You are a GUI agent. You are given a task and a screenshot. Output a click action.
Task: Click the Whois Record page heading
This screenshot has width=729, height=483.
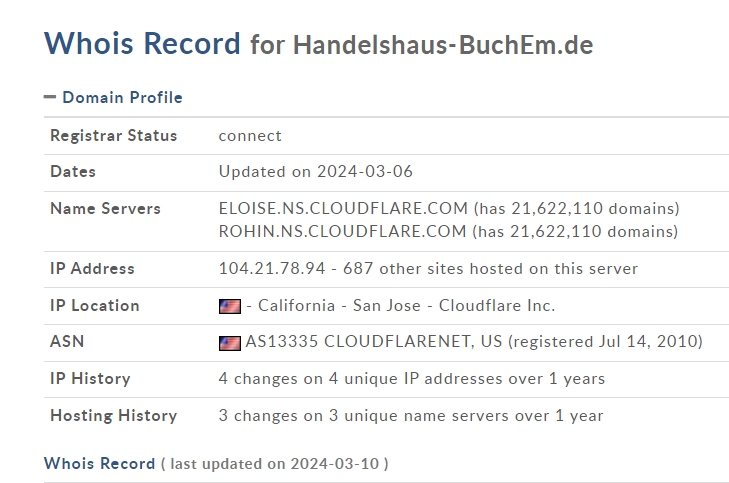142,44
